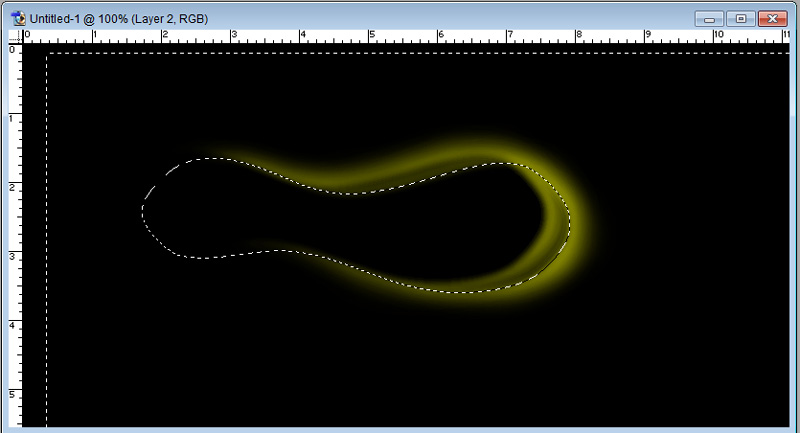Click the ruler origin corner box

[16, 36]
